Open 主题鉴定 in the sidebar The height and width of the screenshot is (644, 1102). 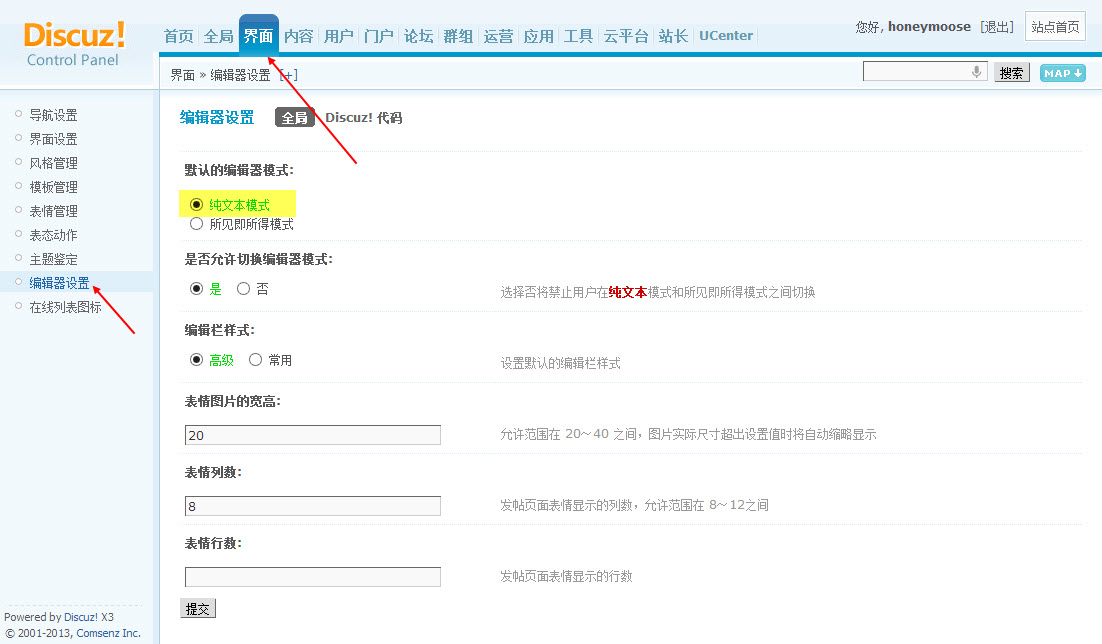[53, 259]
